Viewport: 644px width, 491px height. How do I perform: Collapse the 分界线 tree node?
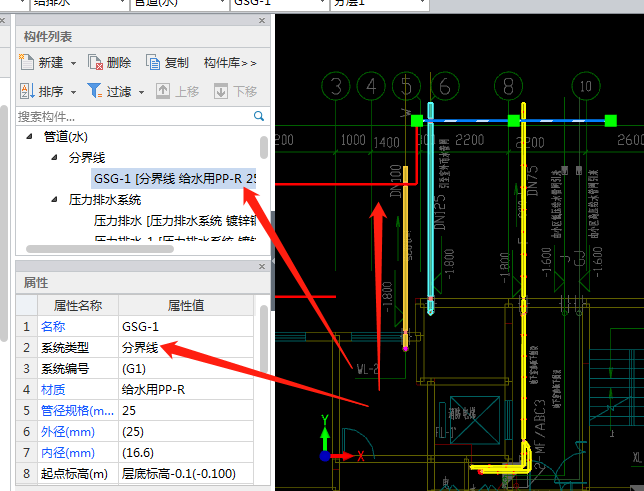point(54,157)
